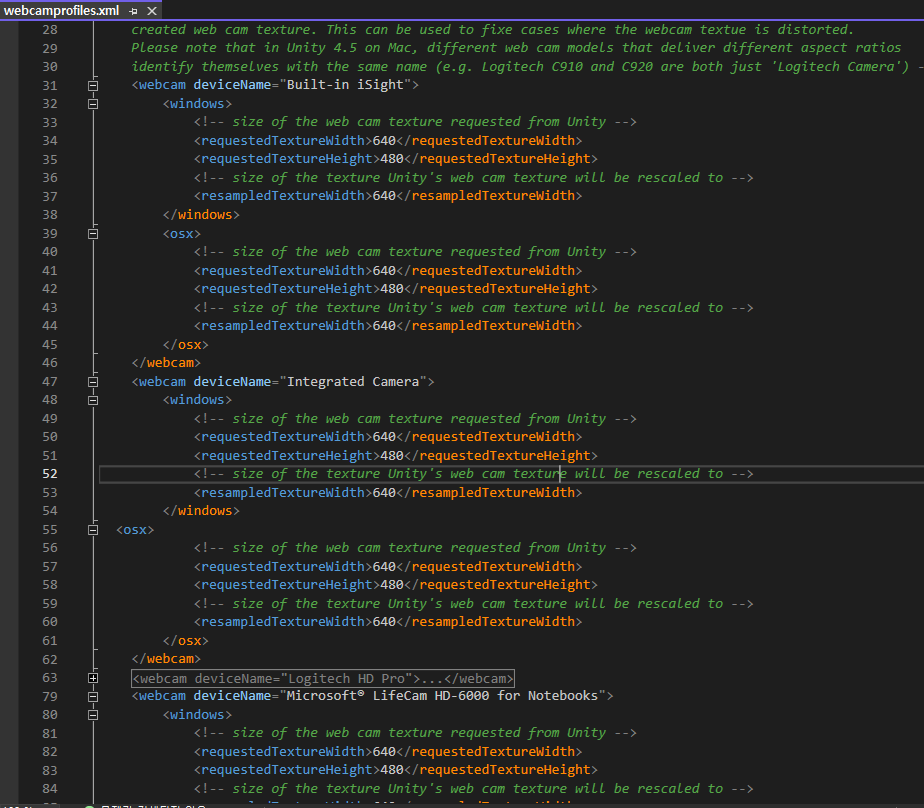The width and height of the screenshot is (924, 808).
Task: Click the closing osx tag on line 45
Action: point(186,345)
